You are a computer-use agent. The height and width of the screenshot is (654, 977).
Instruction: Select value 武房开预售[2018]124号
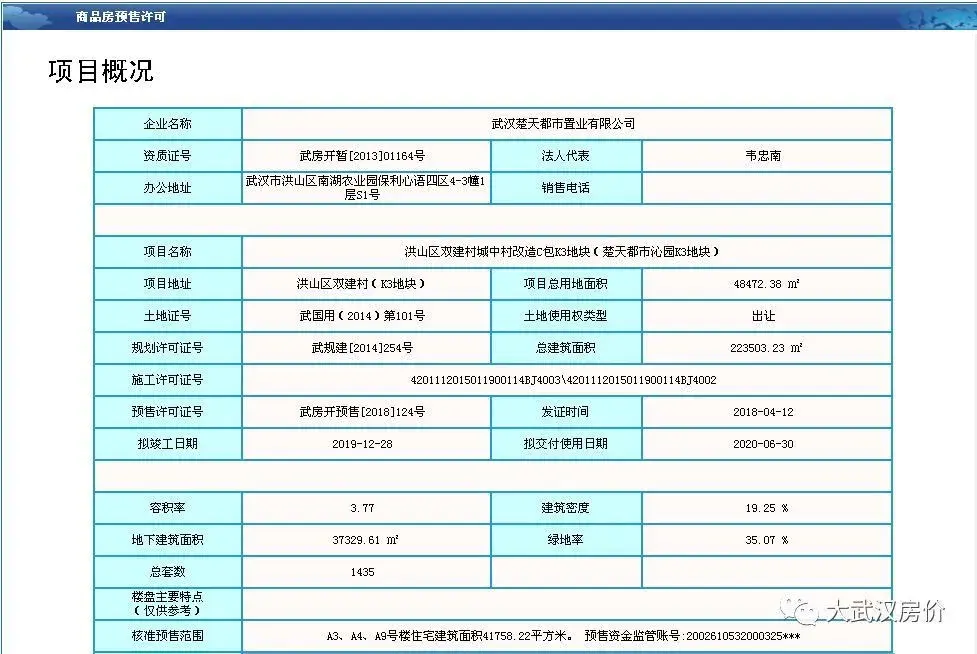(x=362, y=412)
